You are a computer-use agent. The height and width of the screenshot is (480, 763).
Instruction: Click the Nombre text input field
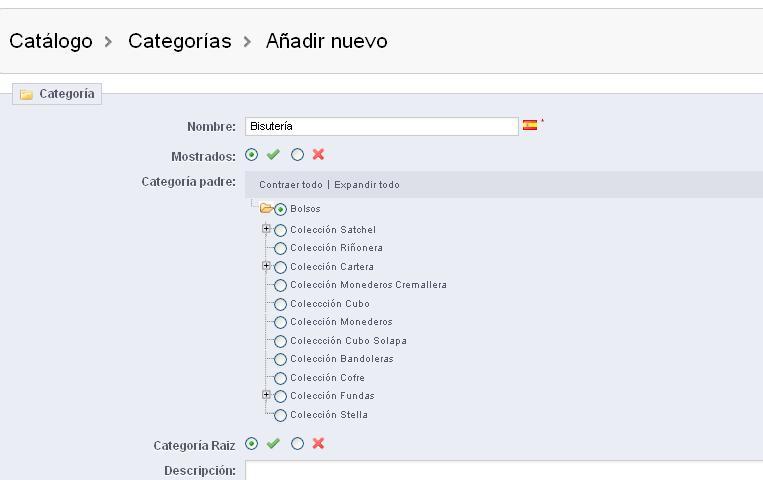tap(381, 126)
